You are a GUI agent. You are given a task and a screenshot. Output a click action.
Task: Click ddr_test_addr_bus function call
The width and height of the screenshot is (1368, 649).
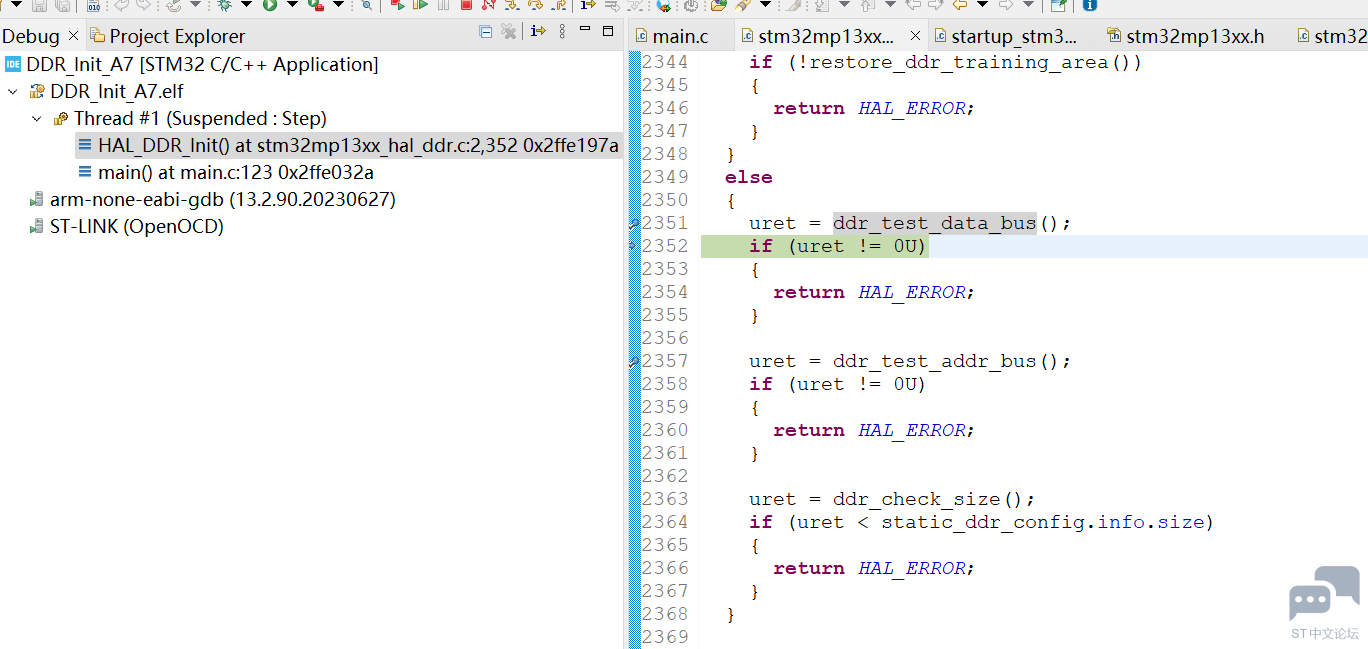[935, 361]
